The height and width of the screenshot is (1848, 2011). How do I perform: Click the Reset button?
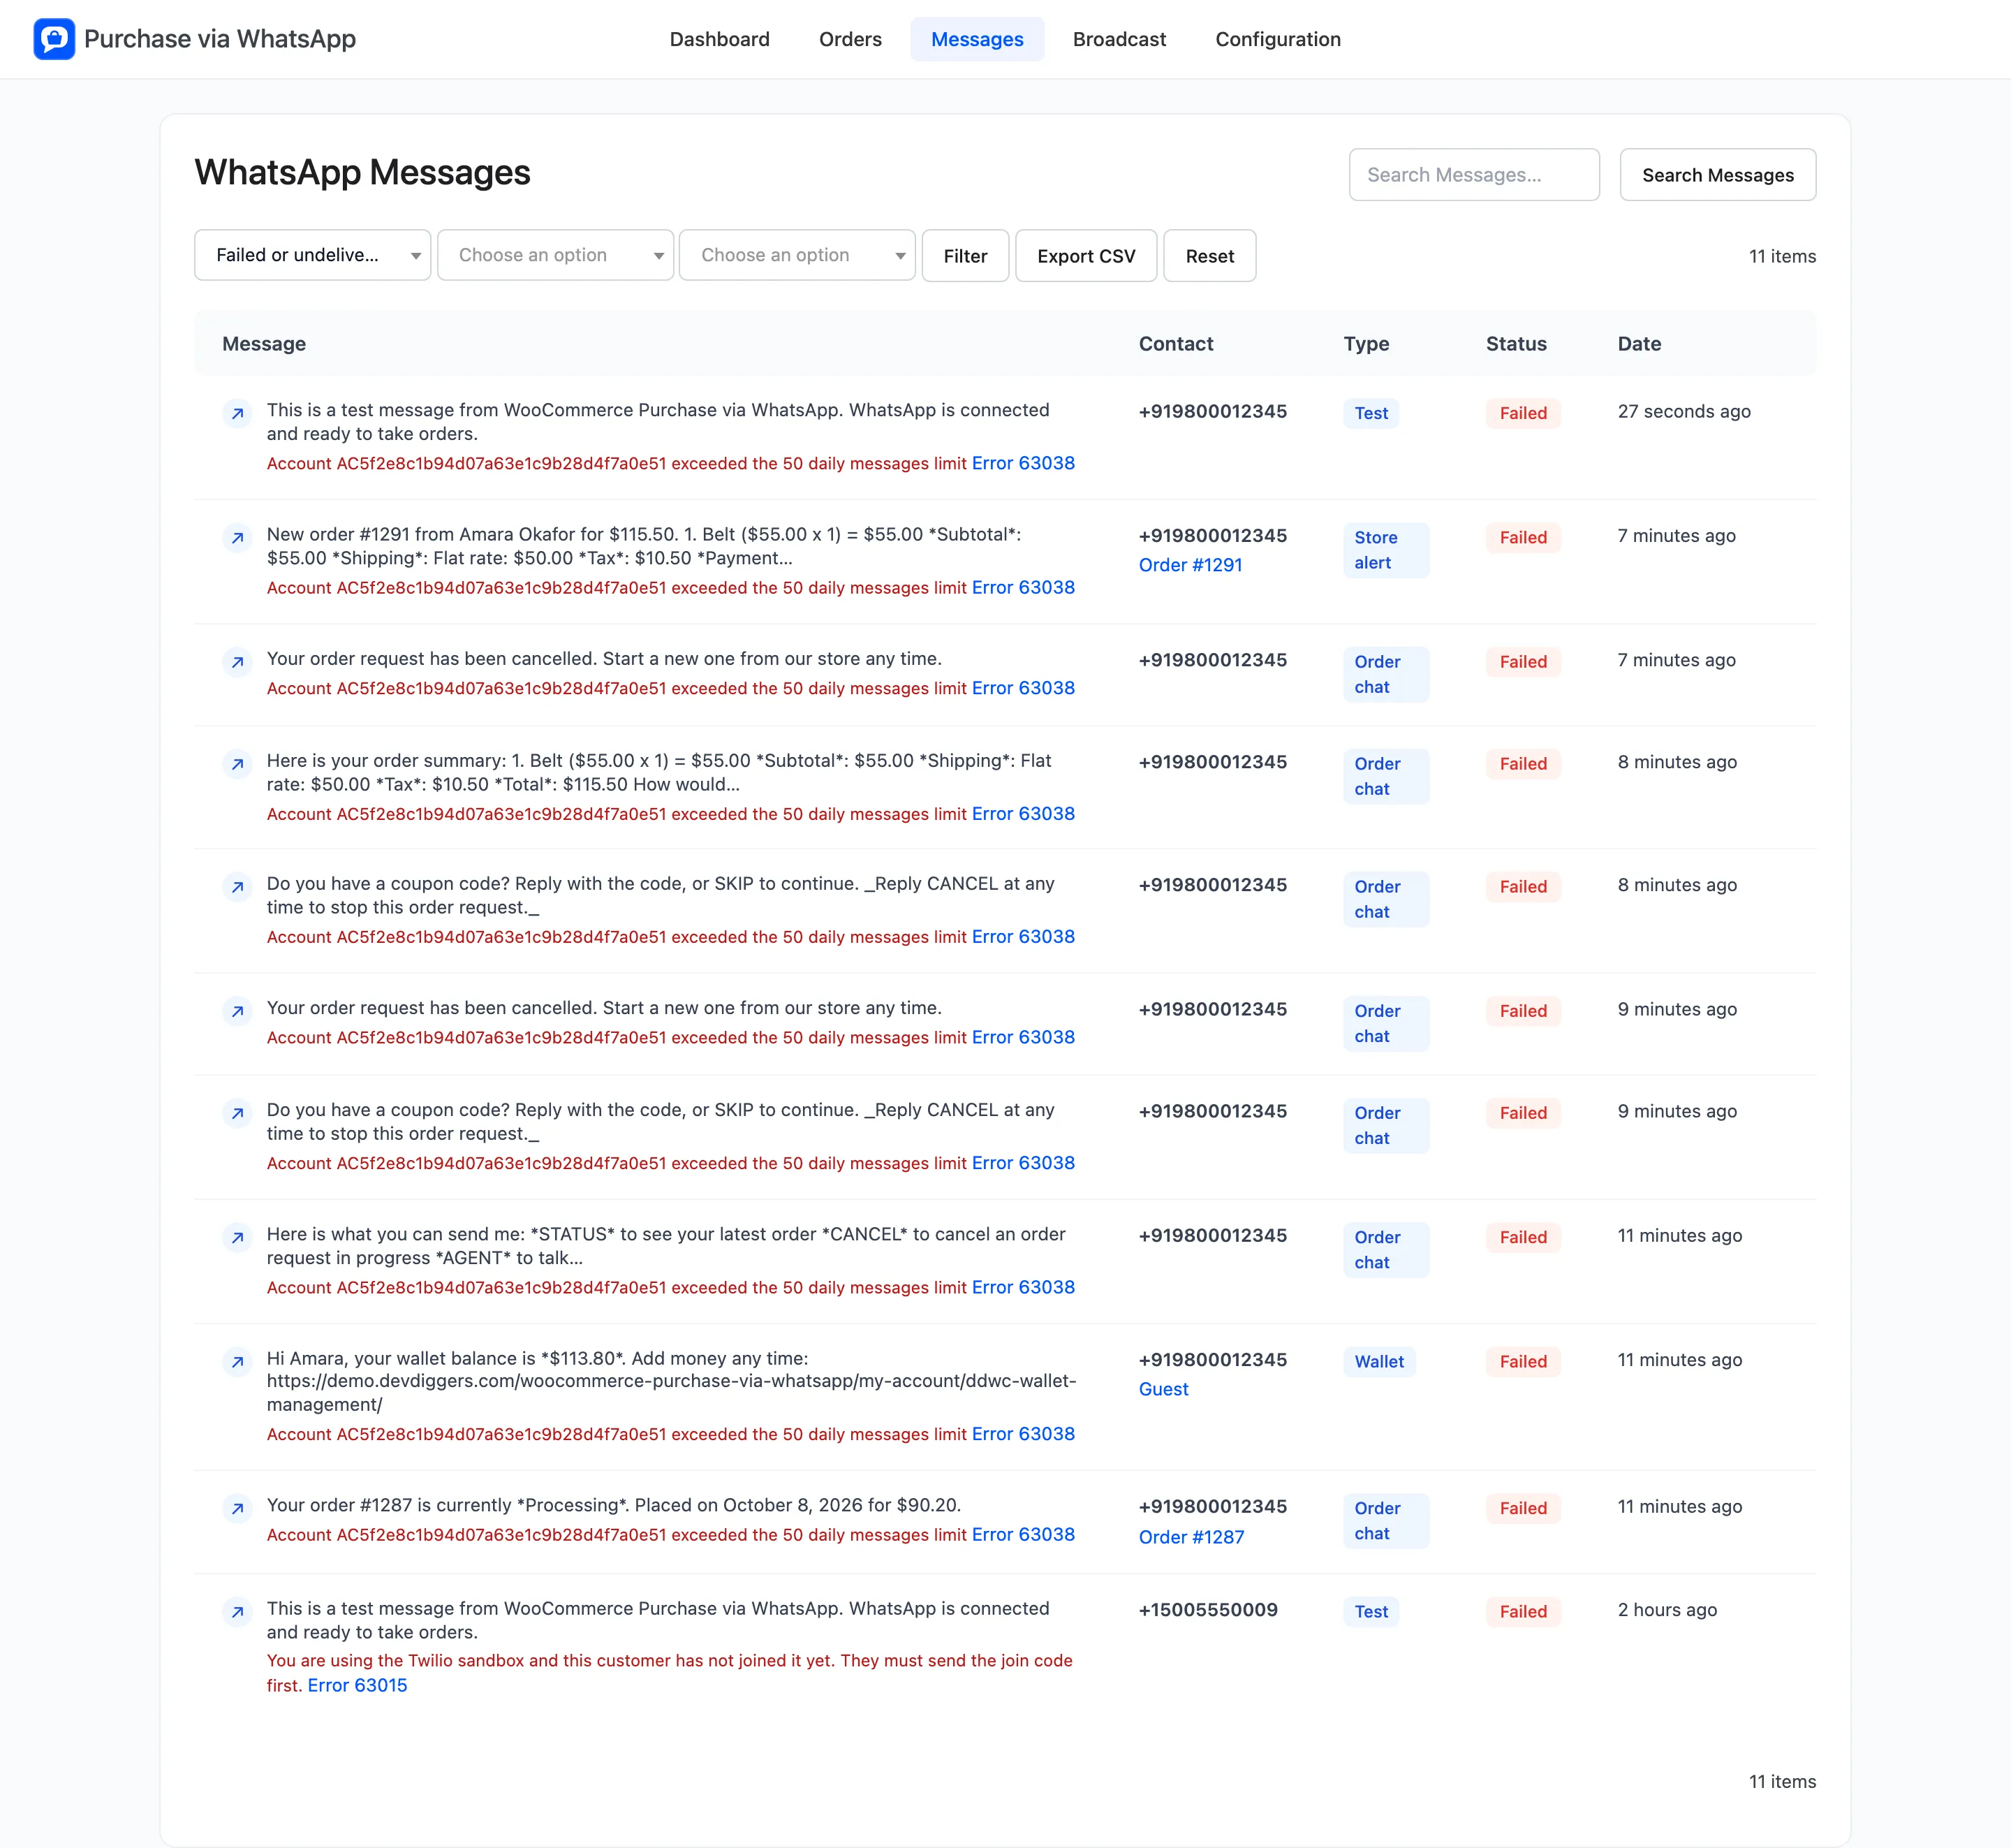pyautogui.click(x=1210, y=256)
